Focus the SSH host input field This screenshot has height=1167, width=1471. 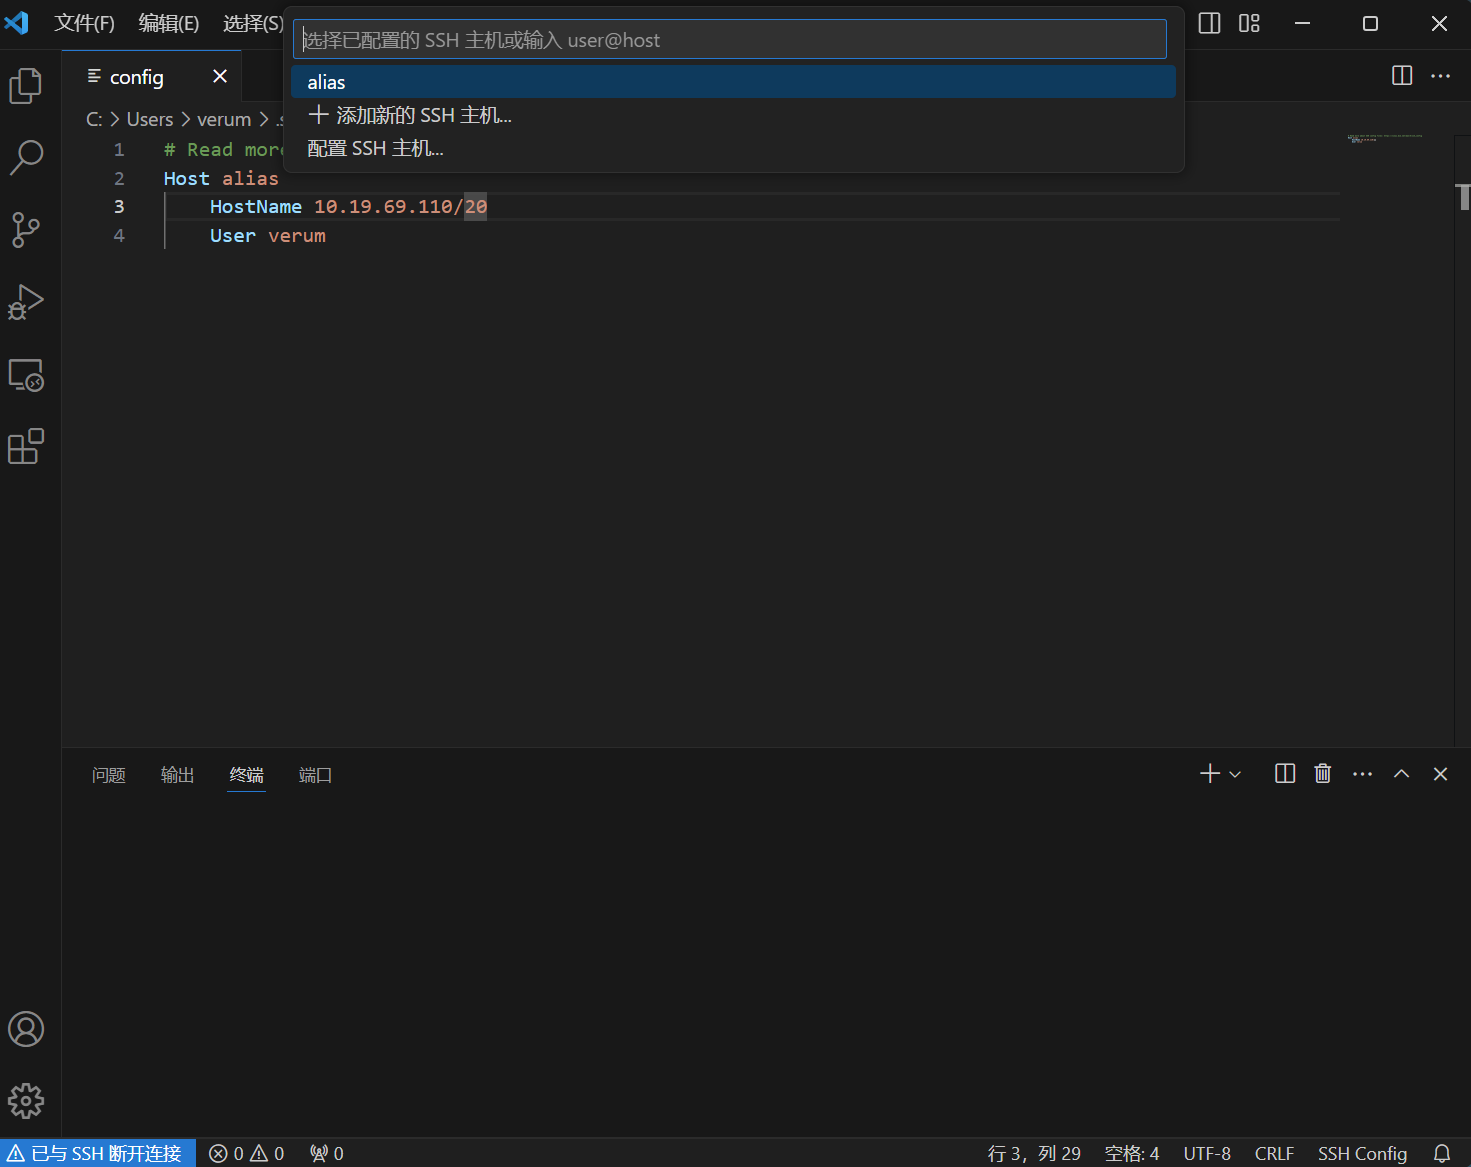(x=730, y=40)
